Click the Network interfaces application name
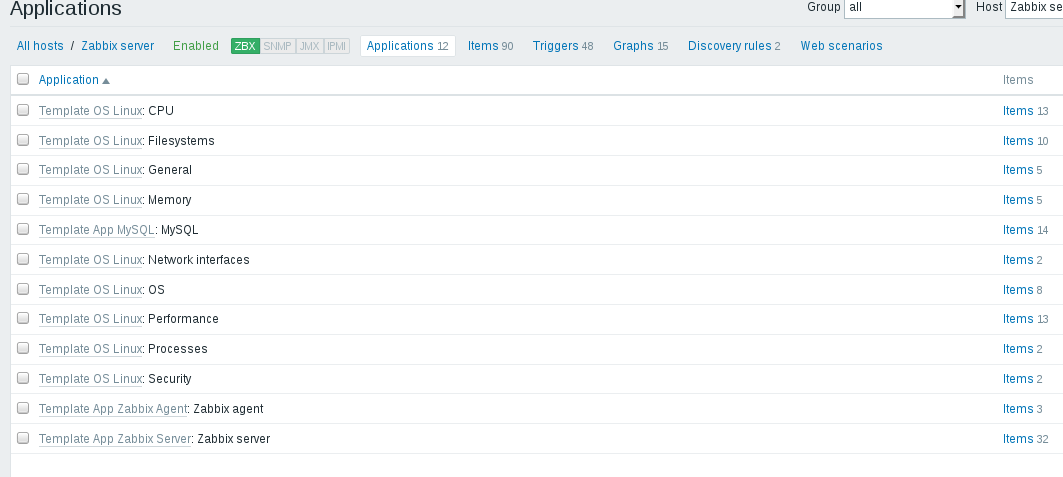 coord(199,260)
